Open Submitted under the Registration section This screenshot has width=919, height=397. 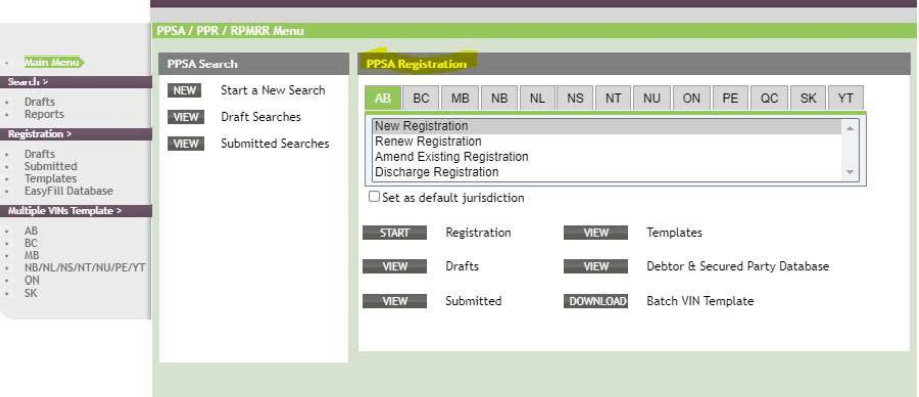(x=50, y=167)
